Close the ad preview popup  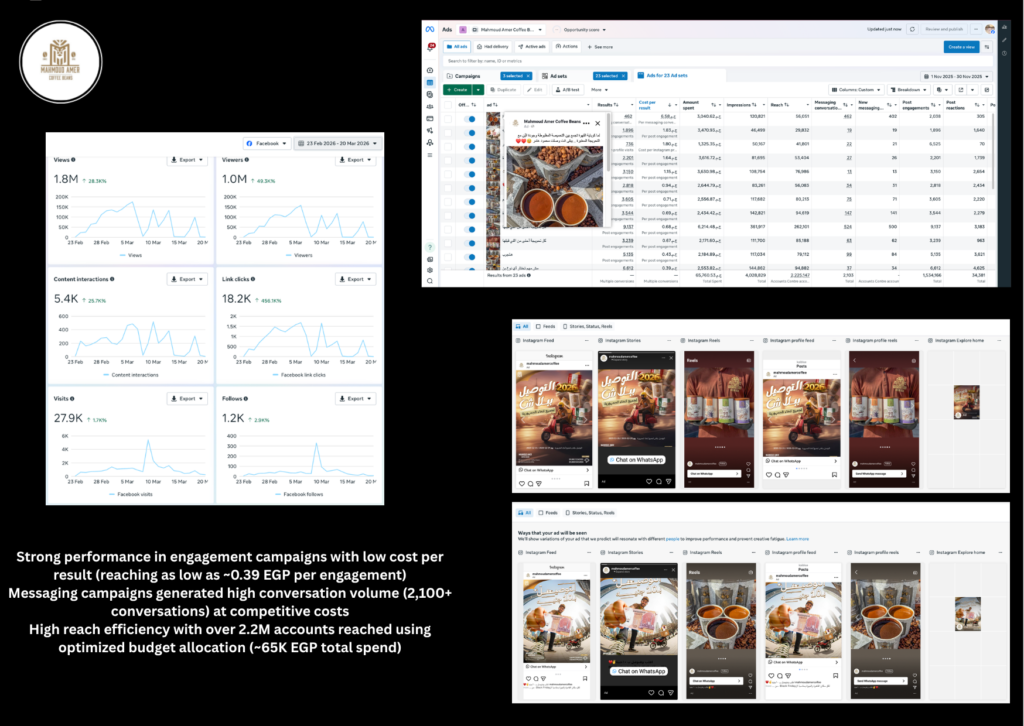pyautogui.click(x=598, y=123)
